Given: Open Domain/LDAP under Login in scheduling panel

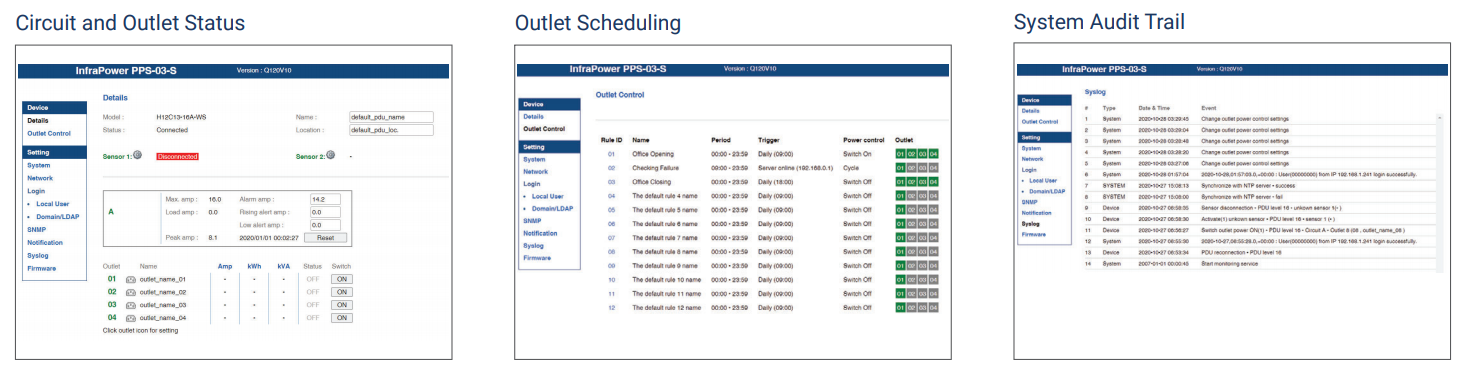Looking at the screenshot, I should [x=551, y=209].
